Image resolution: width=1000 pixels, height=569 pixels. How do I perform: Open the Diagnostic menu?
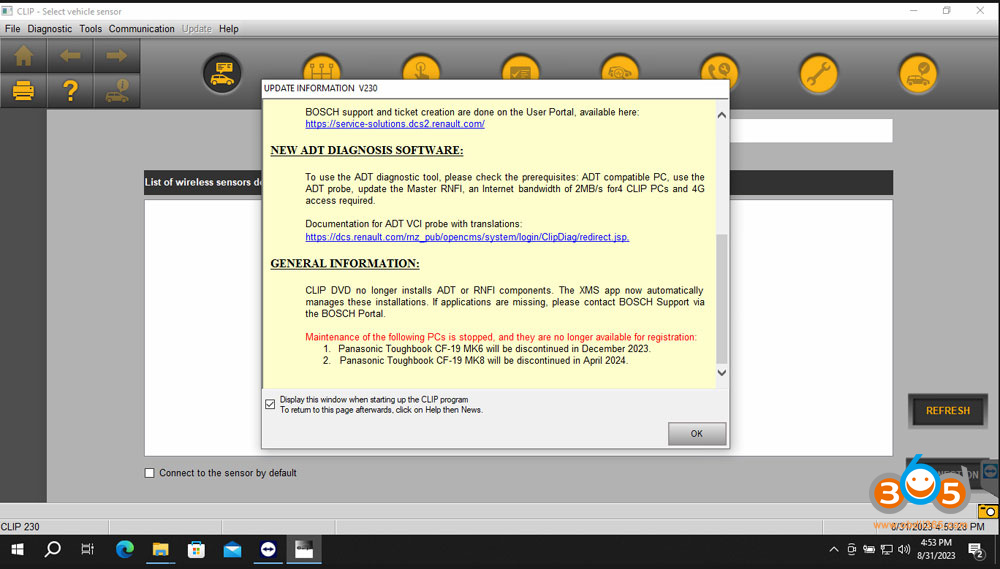click(50, 29)
